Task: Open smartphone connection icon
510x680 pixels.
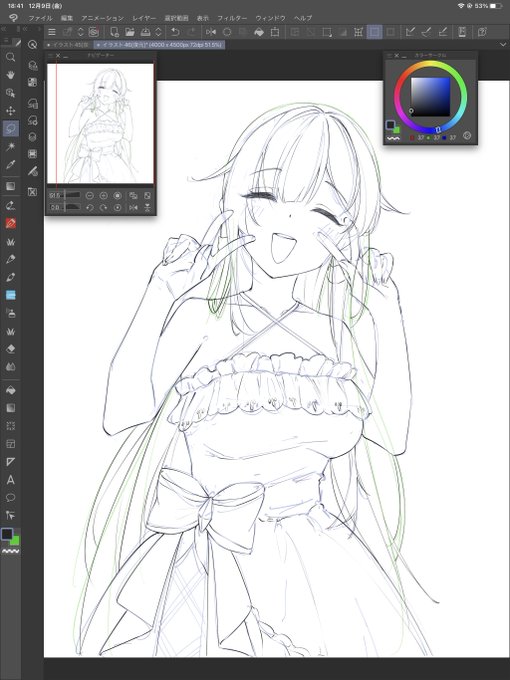Action: [462, 32]
